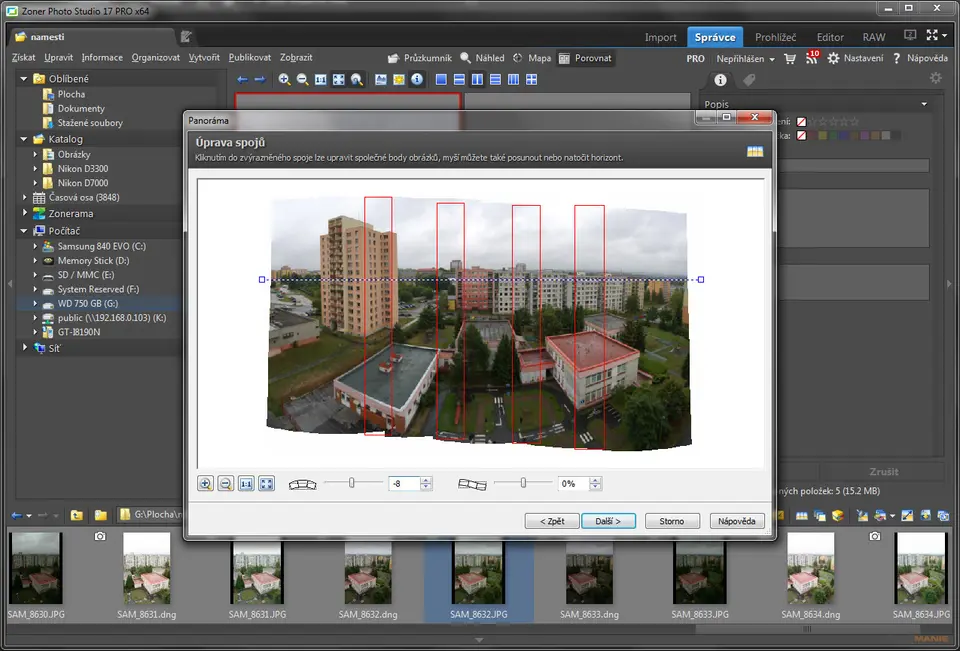Click the fit-to-window icon in Panorama dialog
Screen dimensions: 960x651
[x=266, y=484]
